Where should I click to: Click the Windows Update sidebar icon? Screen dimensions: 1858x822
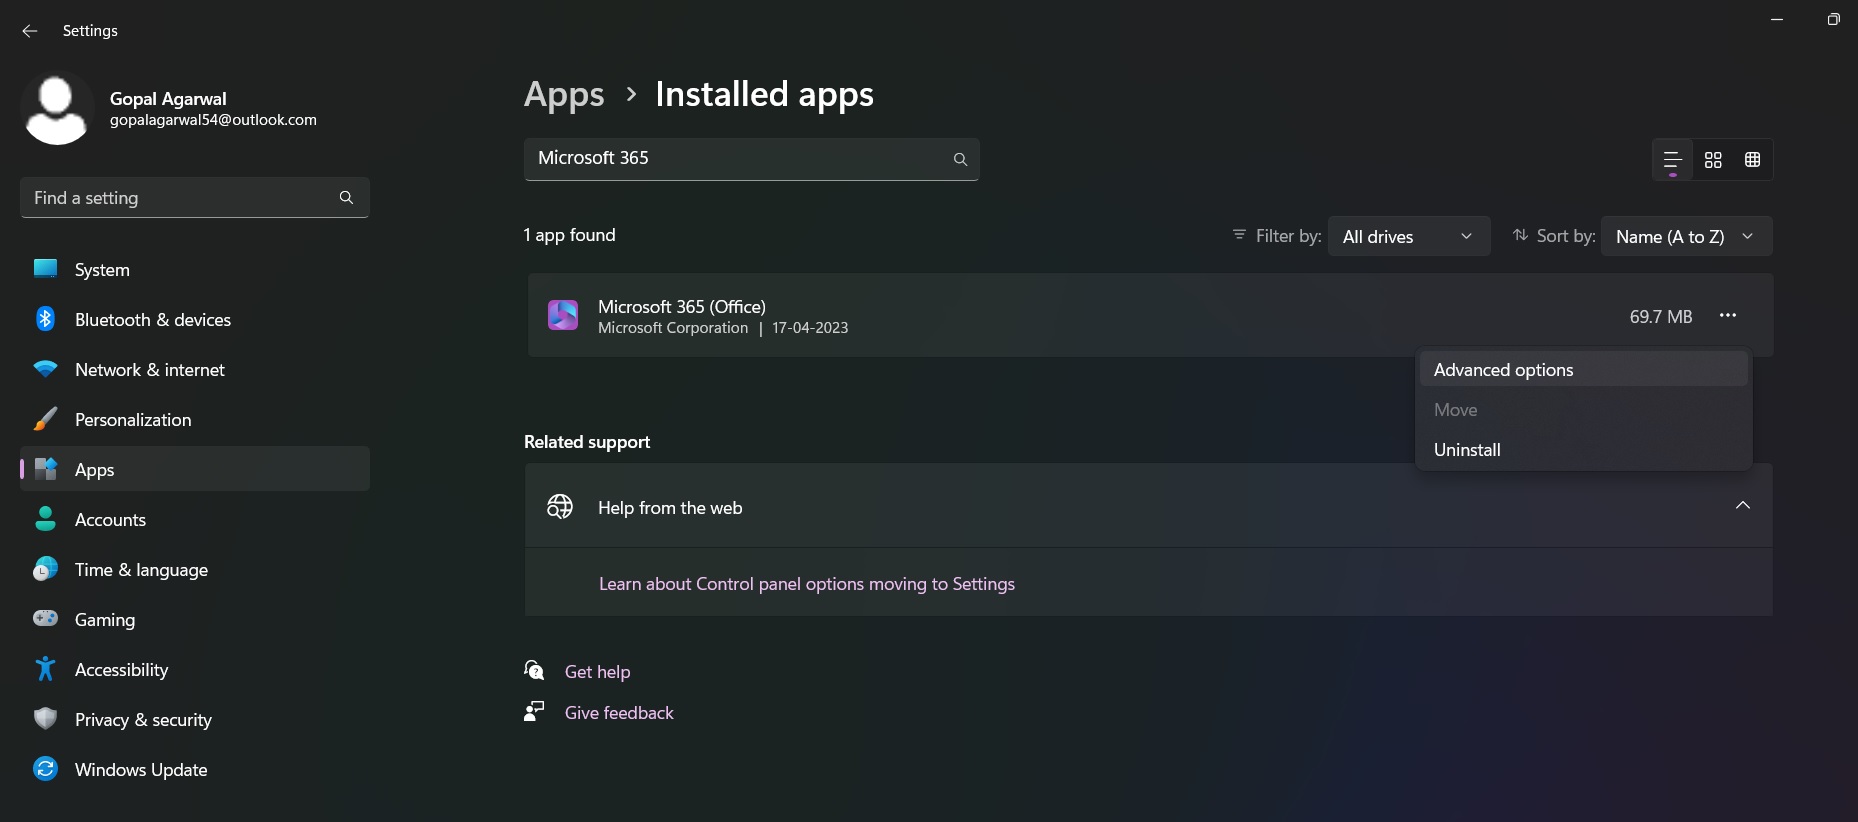(46, 768)
